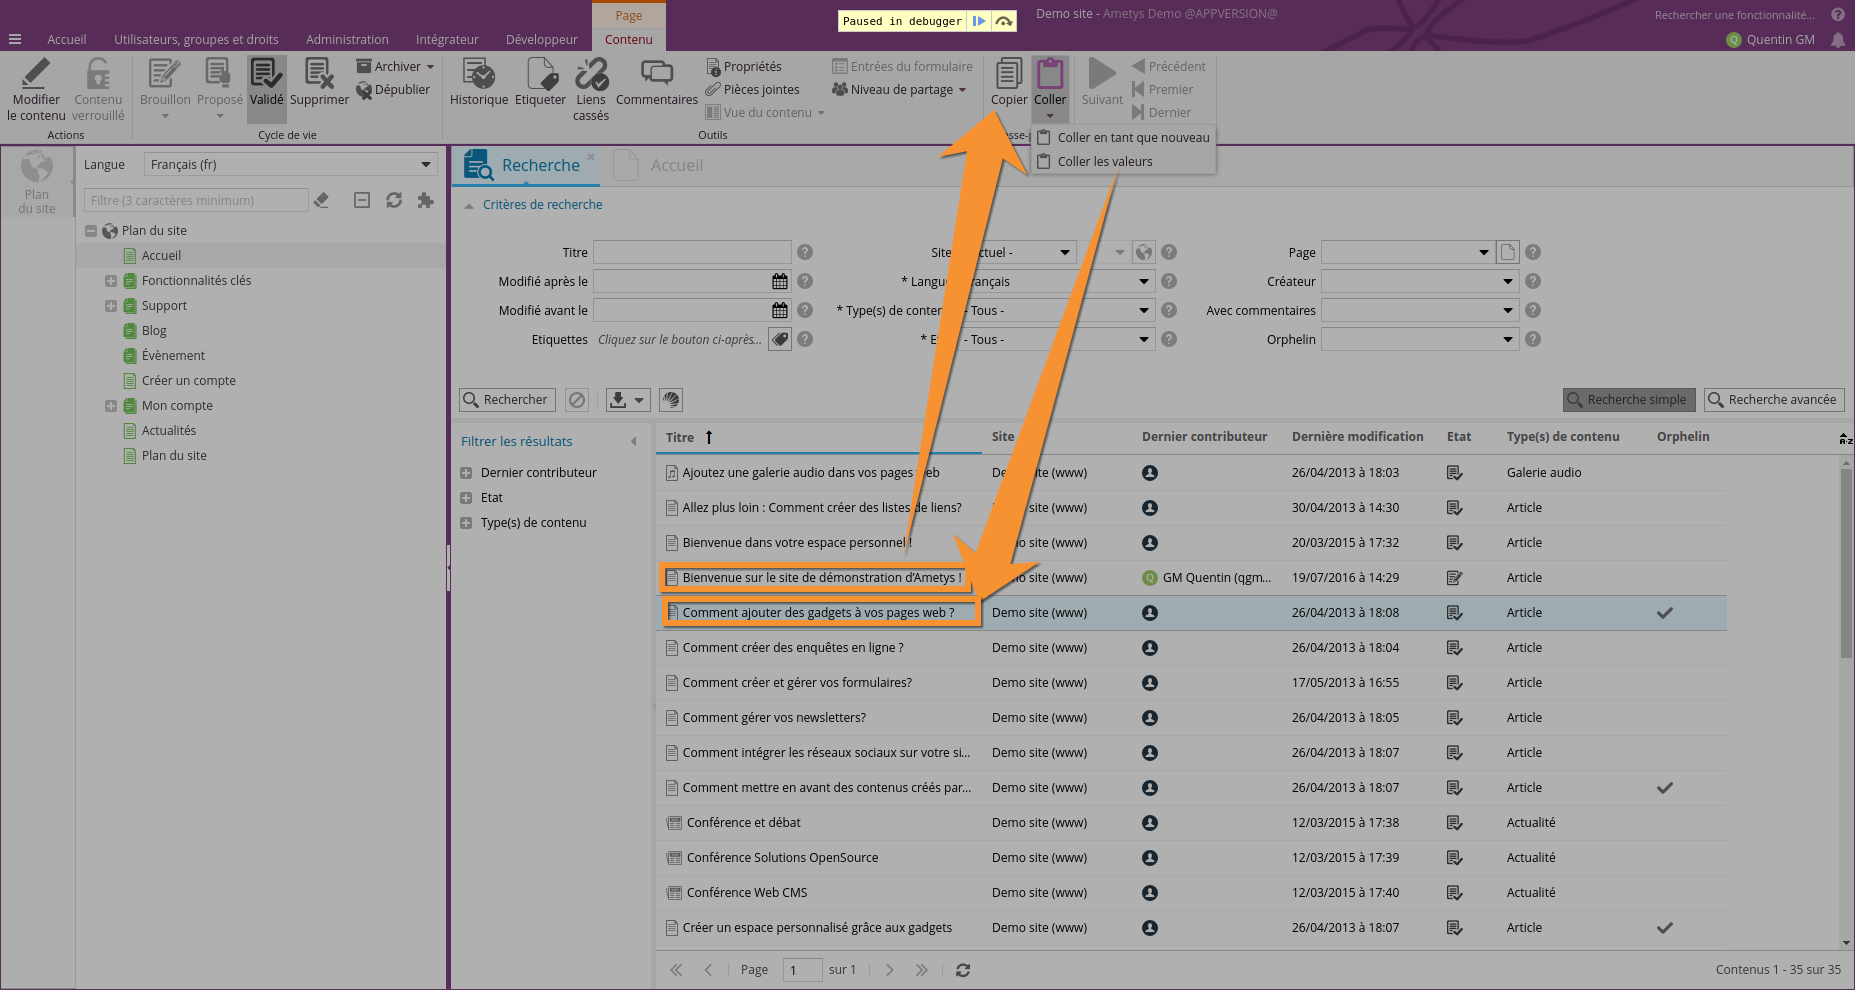Clear the sitemap filter with eraser icon
This screenshot has width=1855, height=990.
coord(321,200)
